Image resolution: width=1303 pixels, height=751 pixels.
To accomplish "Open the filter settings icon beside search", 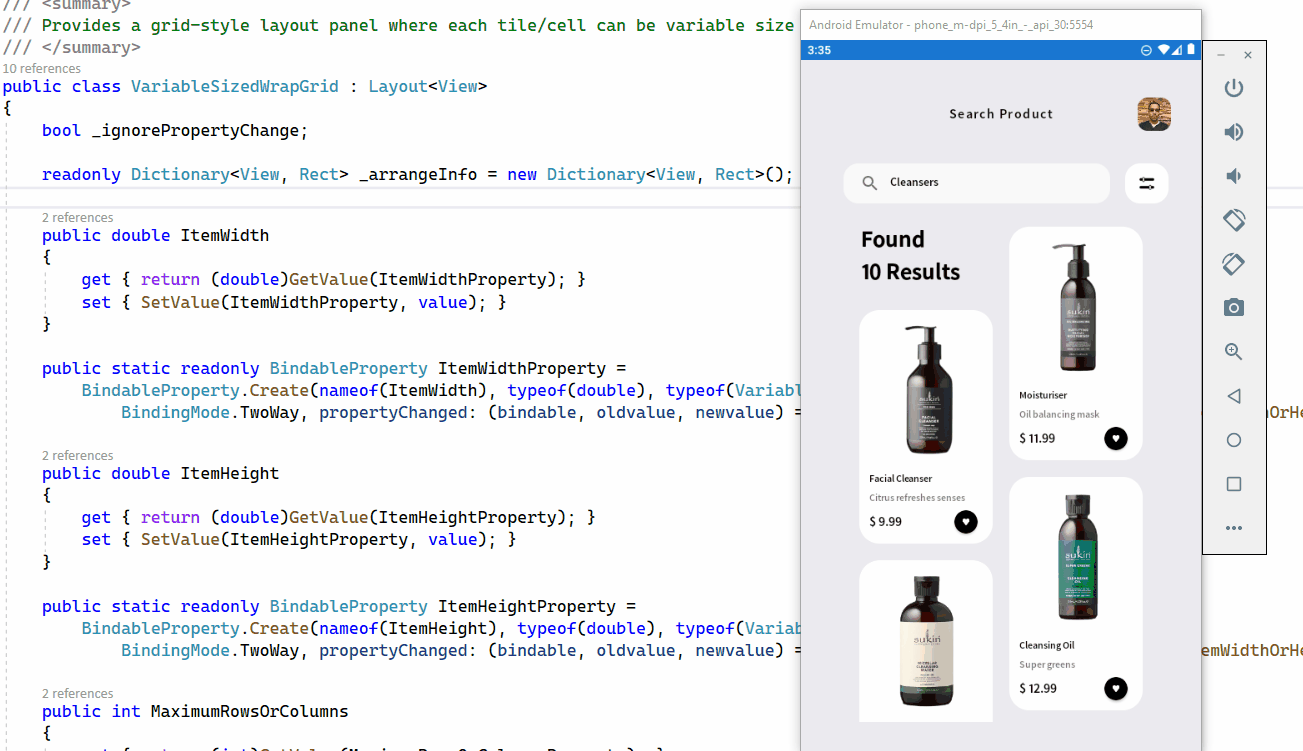I will pyautogui.click(x=1147, y=183).
